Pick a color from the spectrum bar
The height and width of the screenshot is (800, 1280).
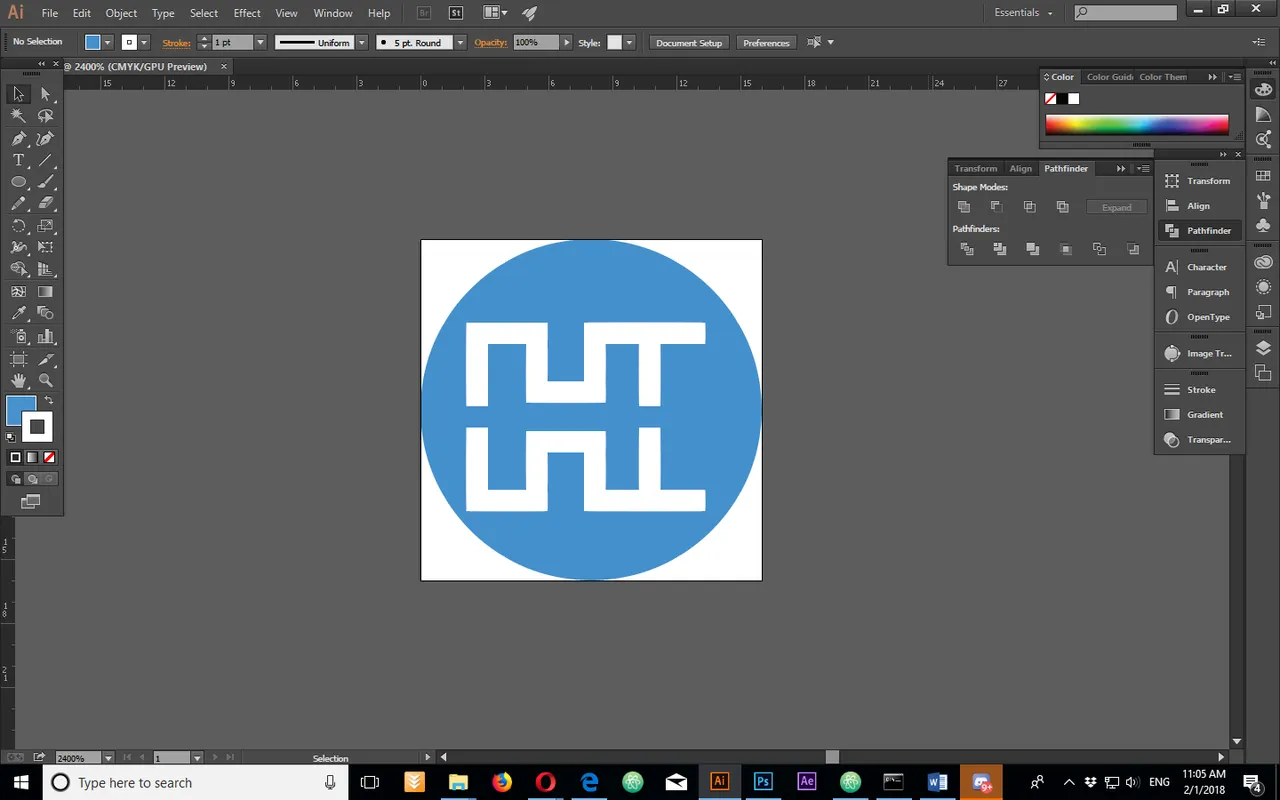click(1137, 125)
